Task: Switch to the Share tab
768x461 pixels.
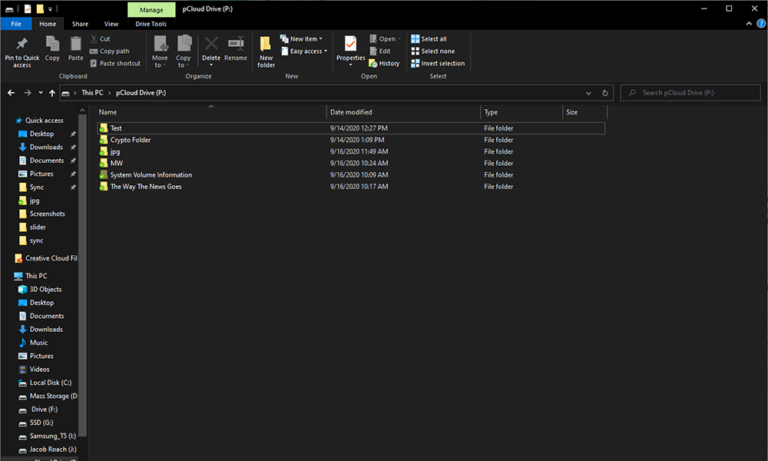Action: 80,24
